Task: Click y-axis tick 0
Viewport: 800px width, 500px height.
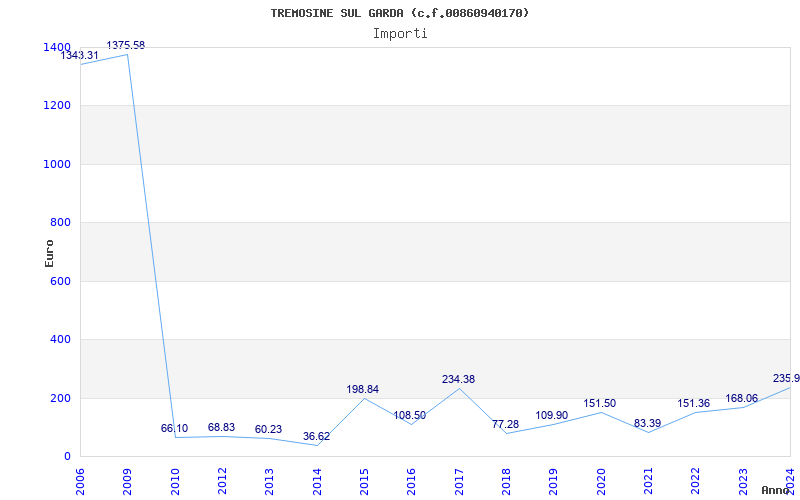Action: [x=67, y=456]
